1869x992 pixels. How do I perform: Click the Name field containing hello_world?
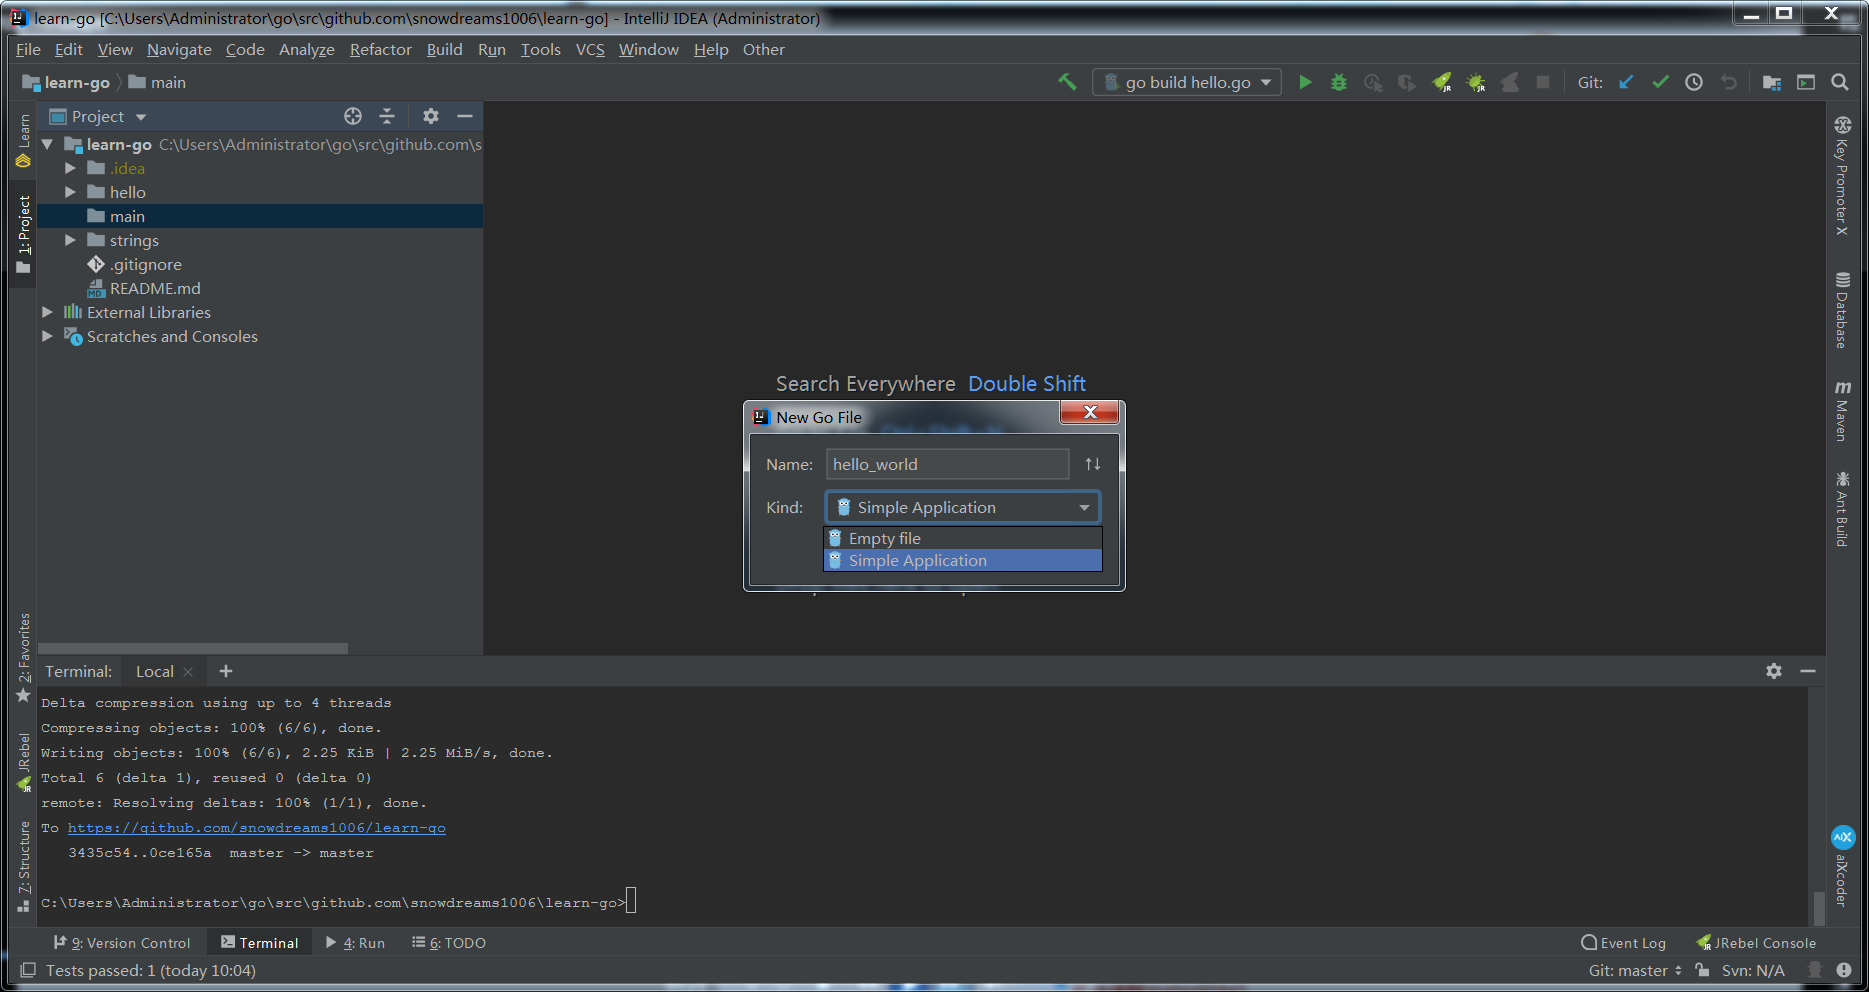[946, 464]
